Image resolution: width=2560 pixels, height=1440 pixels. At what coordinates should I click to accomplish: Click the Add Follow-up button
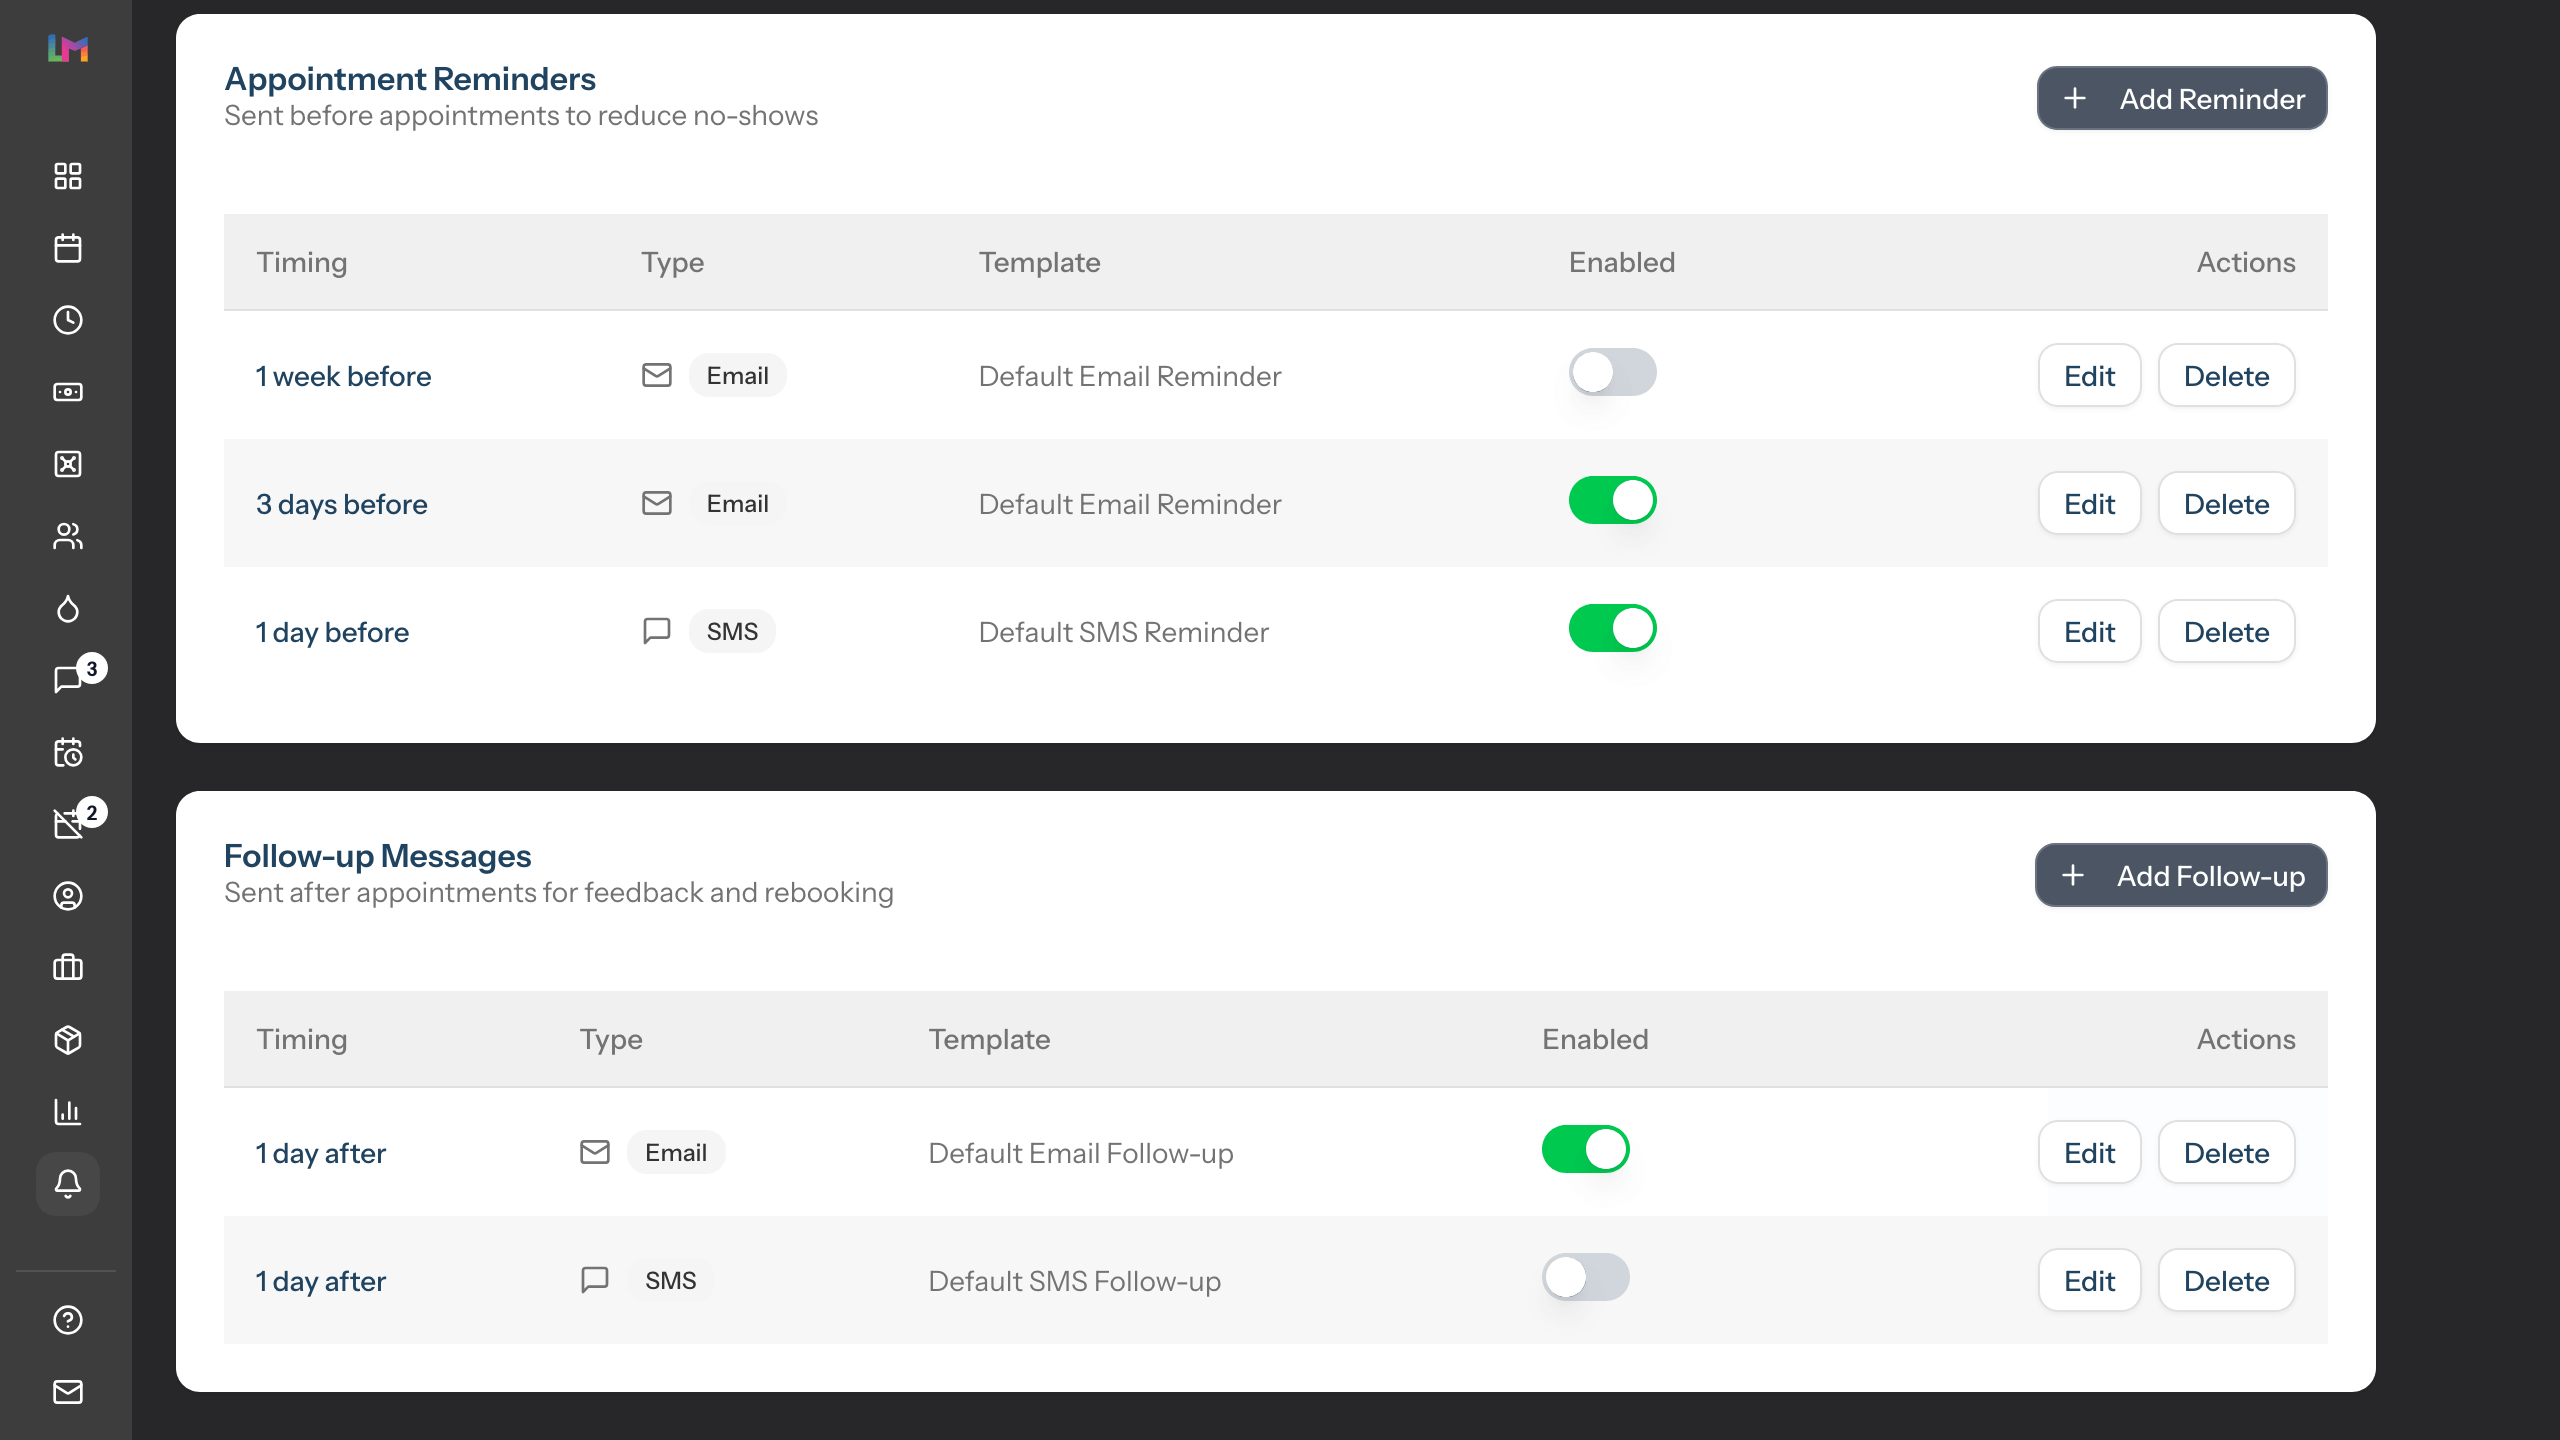coord(2181,876)
